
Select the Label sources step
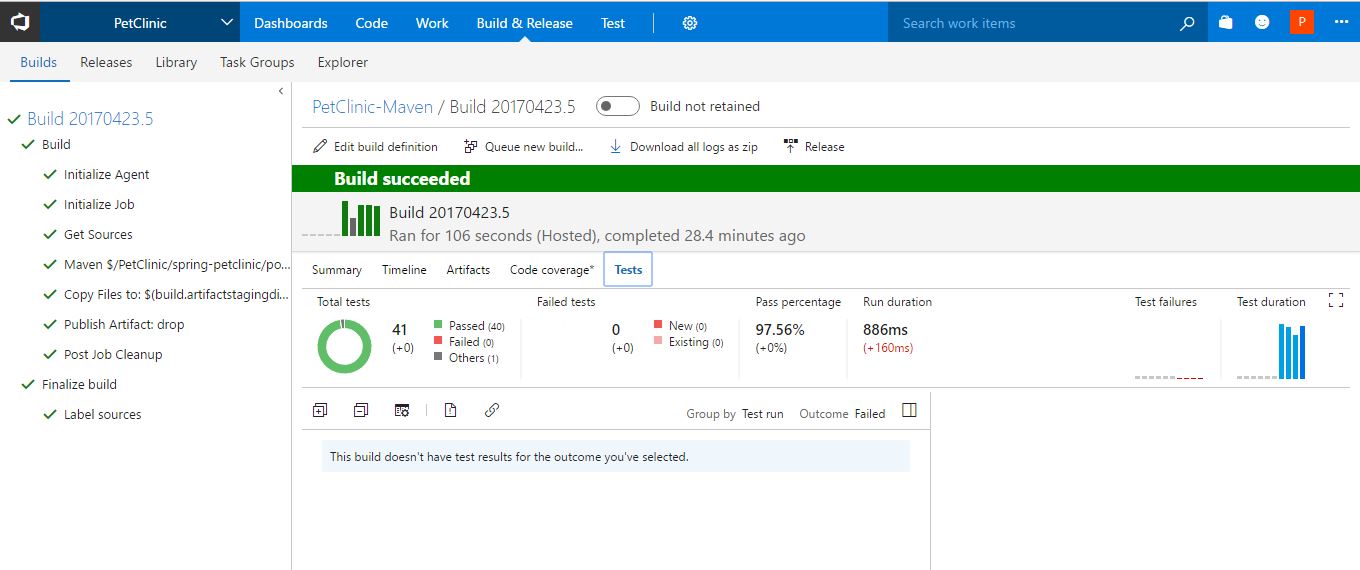(x=102, y=414)
